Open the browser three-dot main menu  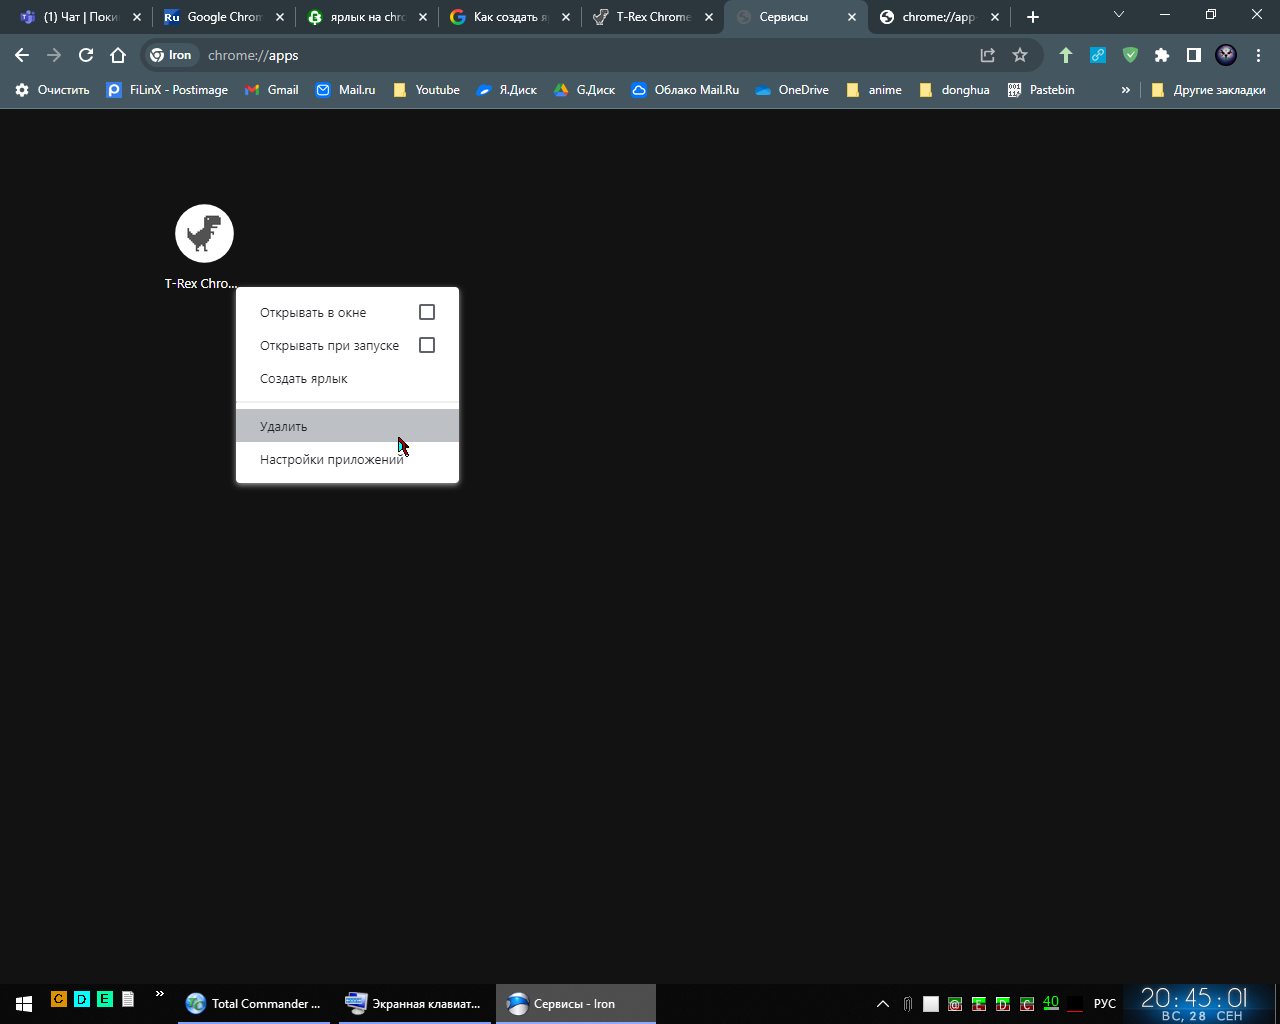click(x=1258, y=56)
